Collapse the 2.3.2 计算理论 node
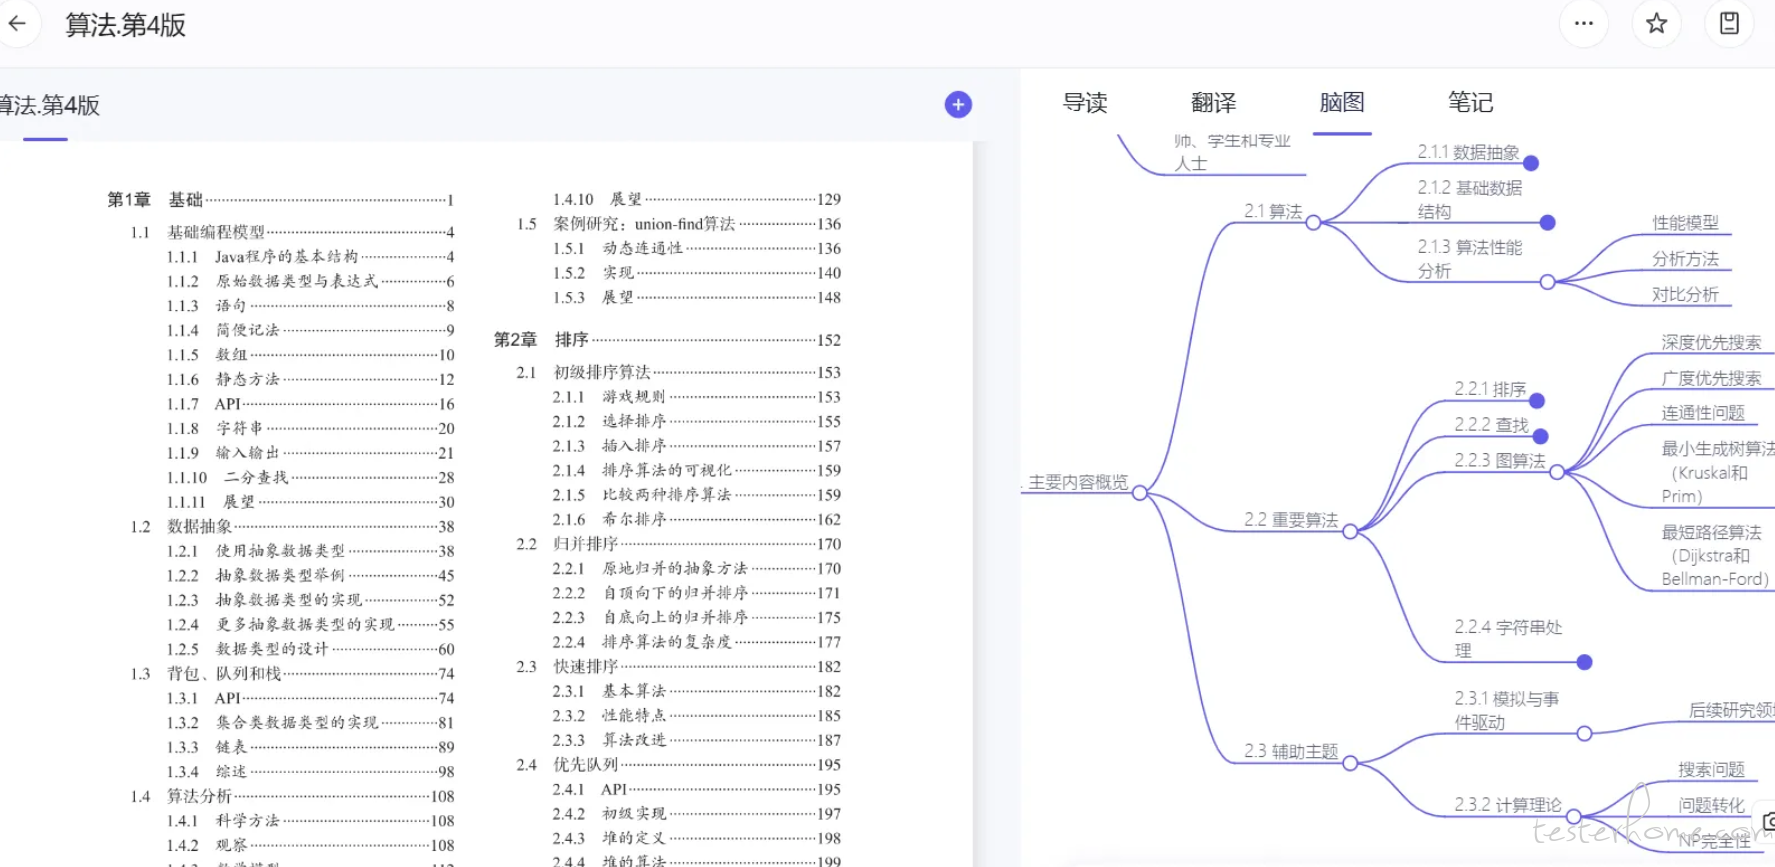 point(1574,816)
